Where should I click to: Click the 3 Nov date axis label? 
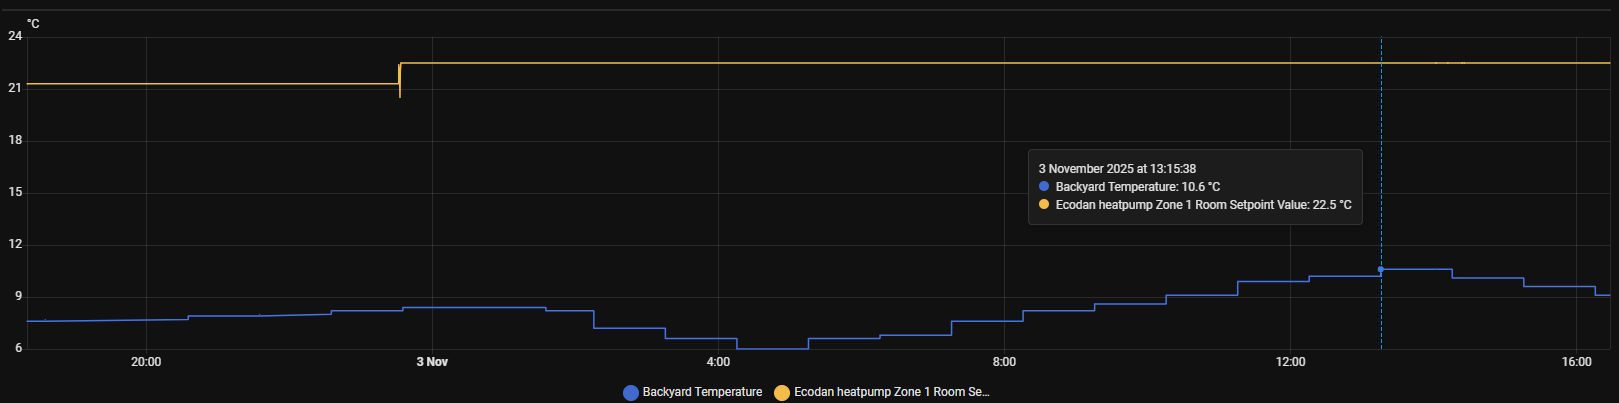432,362
